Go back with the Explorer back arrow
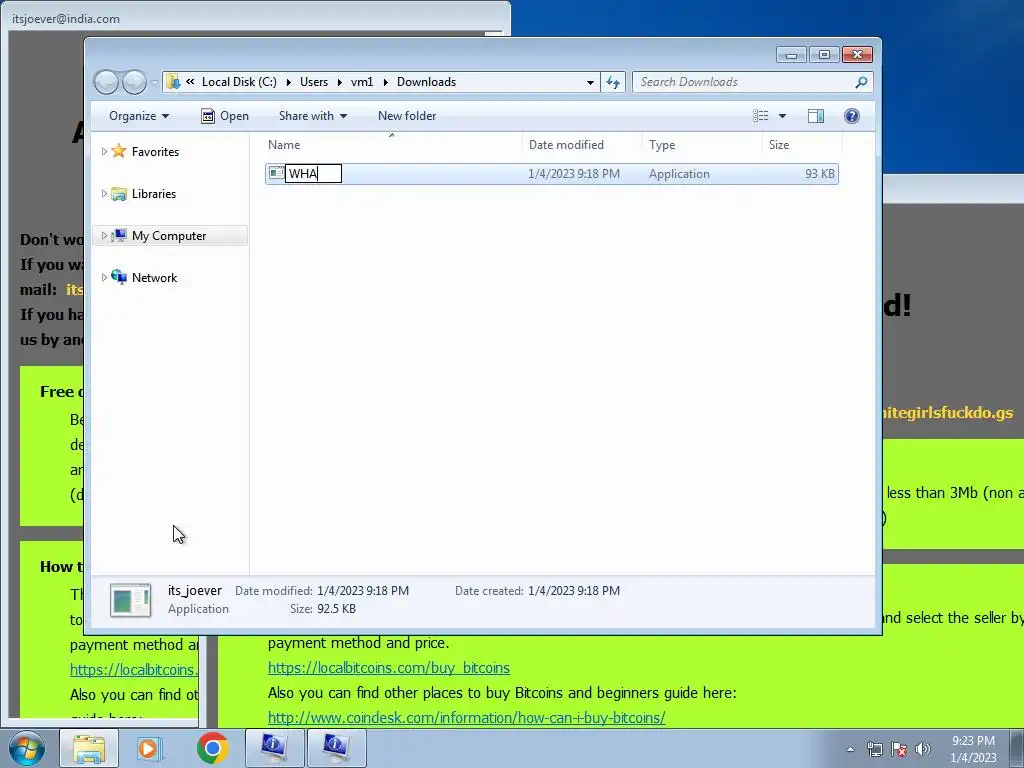 click(x=106, y=82)
